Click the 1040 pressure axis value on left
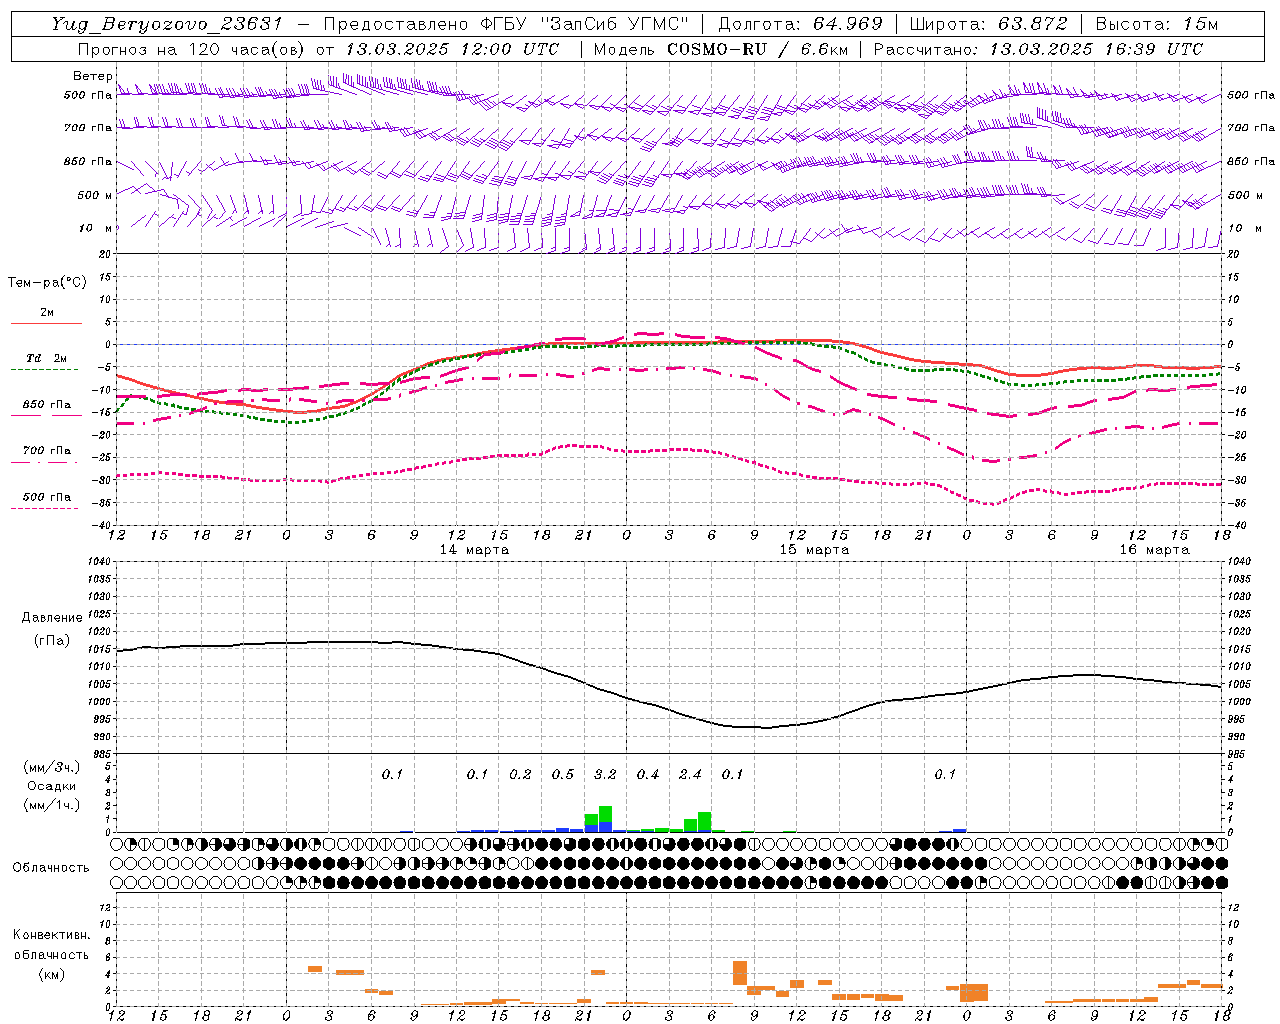The height and width of the screenshot is (1024, 1280). click(x=101, y=561)
